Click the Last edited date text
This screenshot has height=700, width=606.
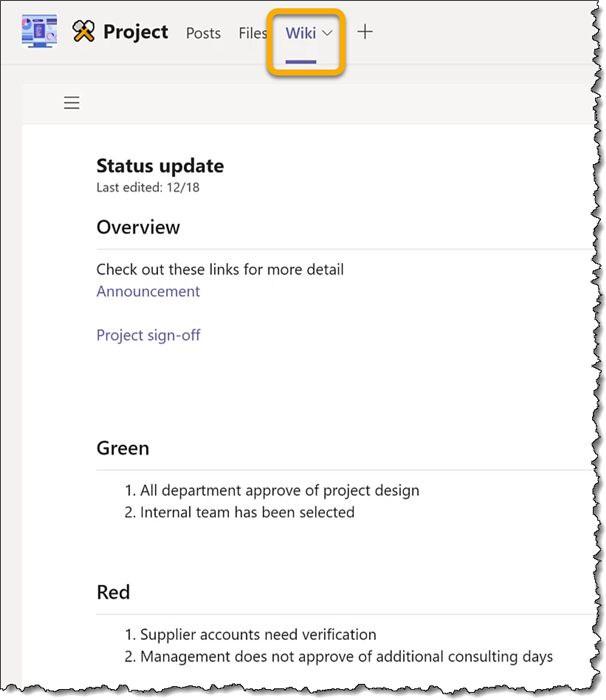click(x=140, y=187)
